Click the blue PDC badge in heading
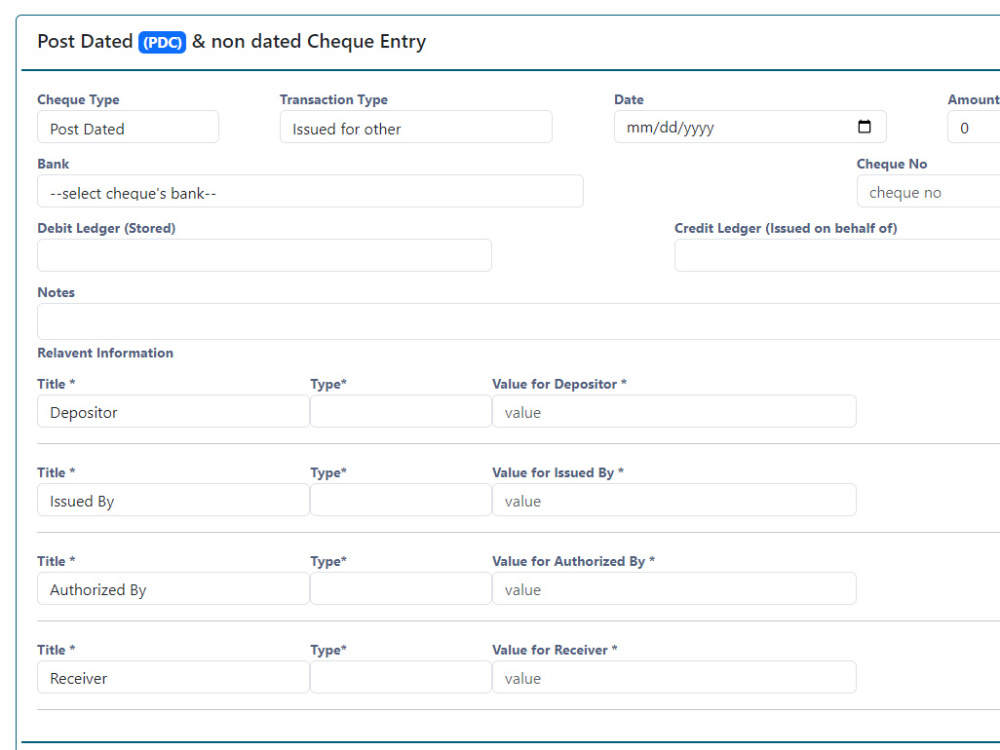Screen dimensions: 1000x750 [x=162, y=42]
